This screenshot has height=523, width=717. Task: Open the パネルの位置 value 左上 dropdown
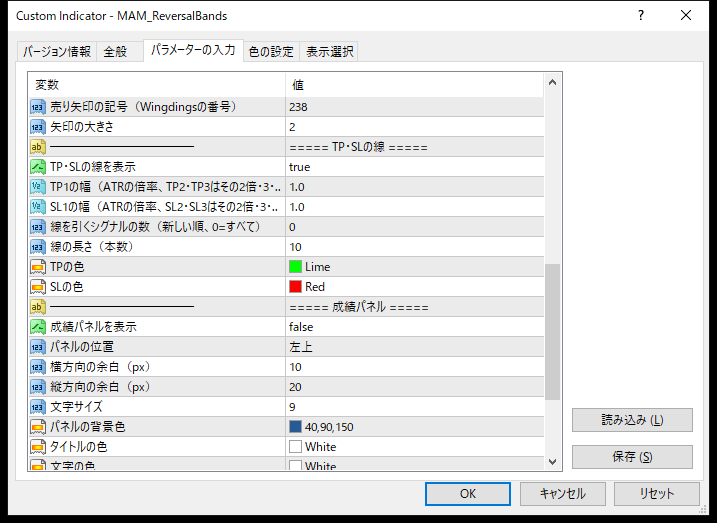[415, 347]
